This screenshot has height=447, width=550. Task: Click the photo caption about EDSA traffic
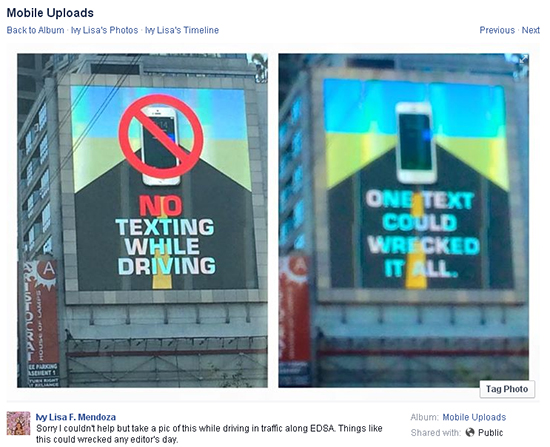coord(209,434)
